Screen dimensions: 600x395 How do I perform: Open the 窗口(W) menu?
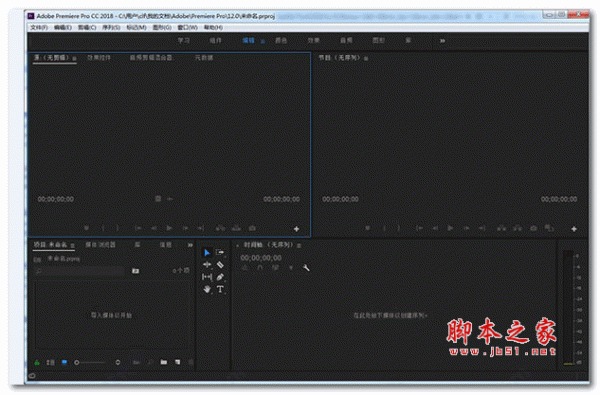point(188,28)
